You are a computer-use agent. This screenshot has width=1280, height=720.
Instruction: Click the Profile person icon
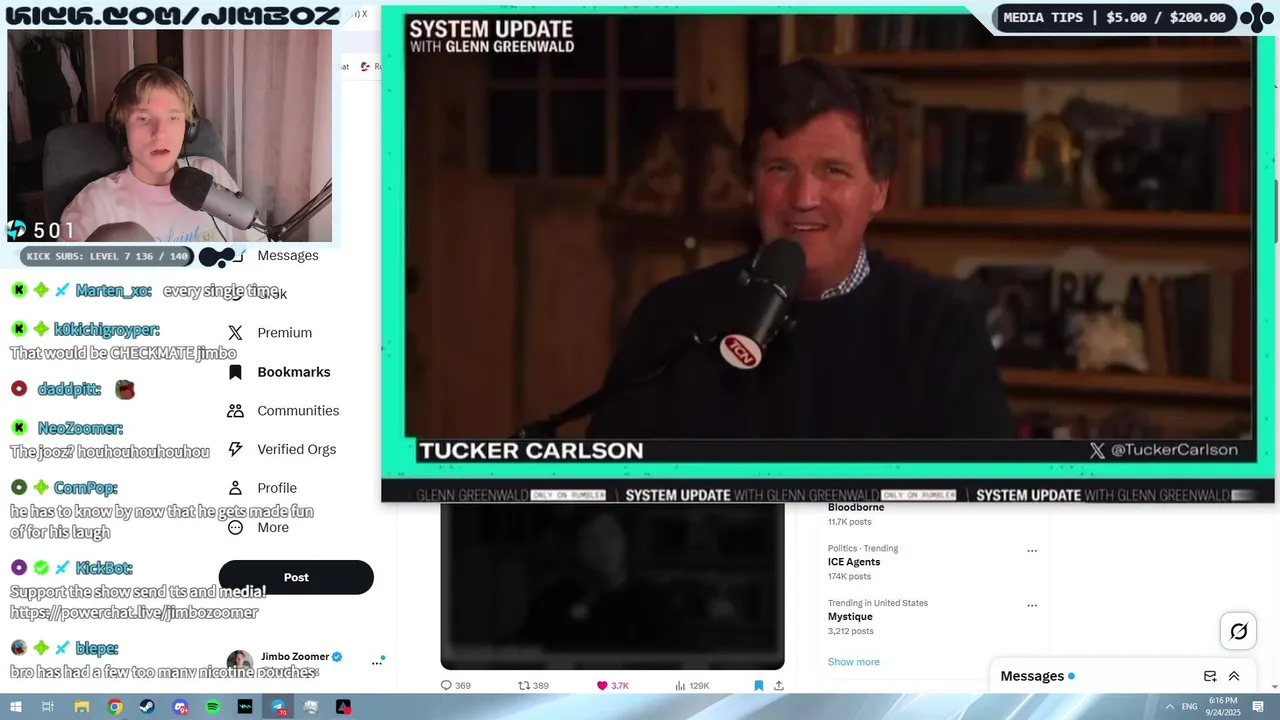point(235,488)
